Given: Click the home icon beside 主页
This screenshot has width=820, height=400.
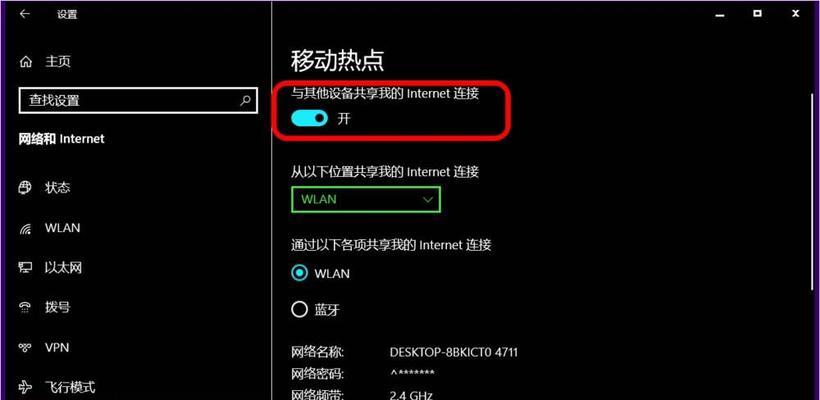Looking at the screenshot, I should [26, 62].
